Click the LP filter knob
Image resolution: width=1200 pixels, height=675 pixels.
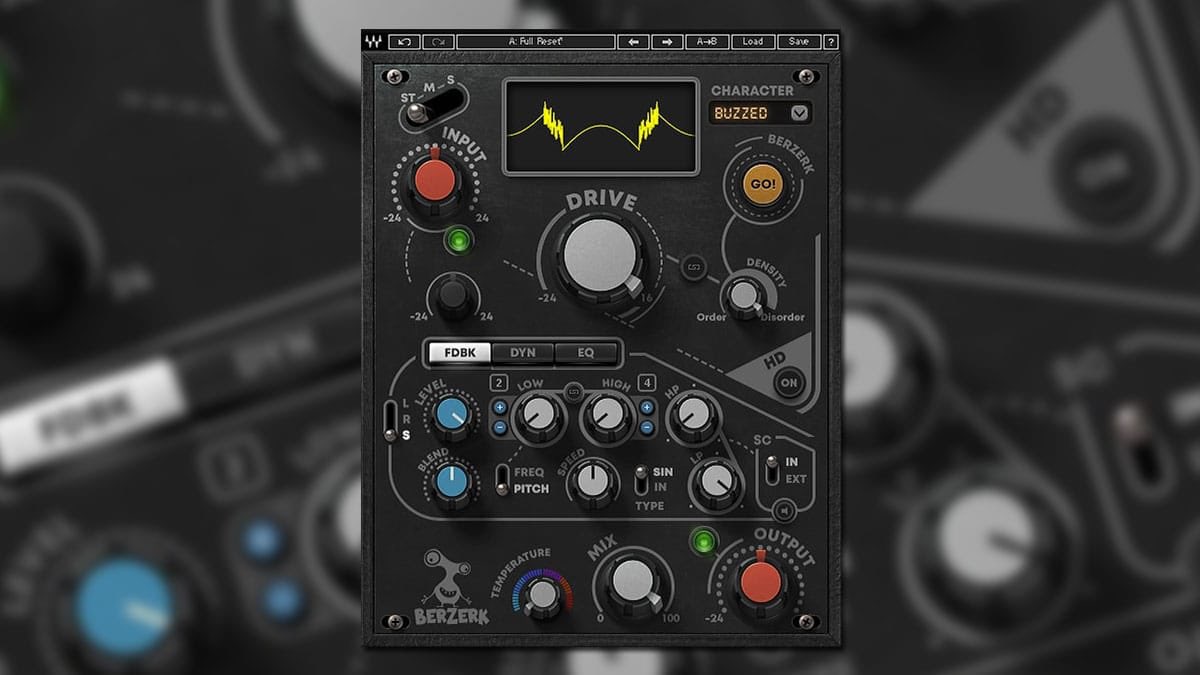click(x=717, y=483)
